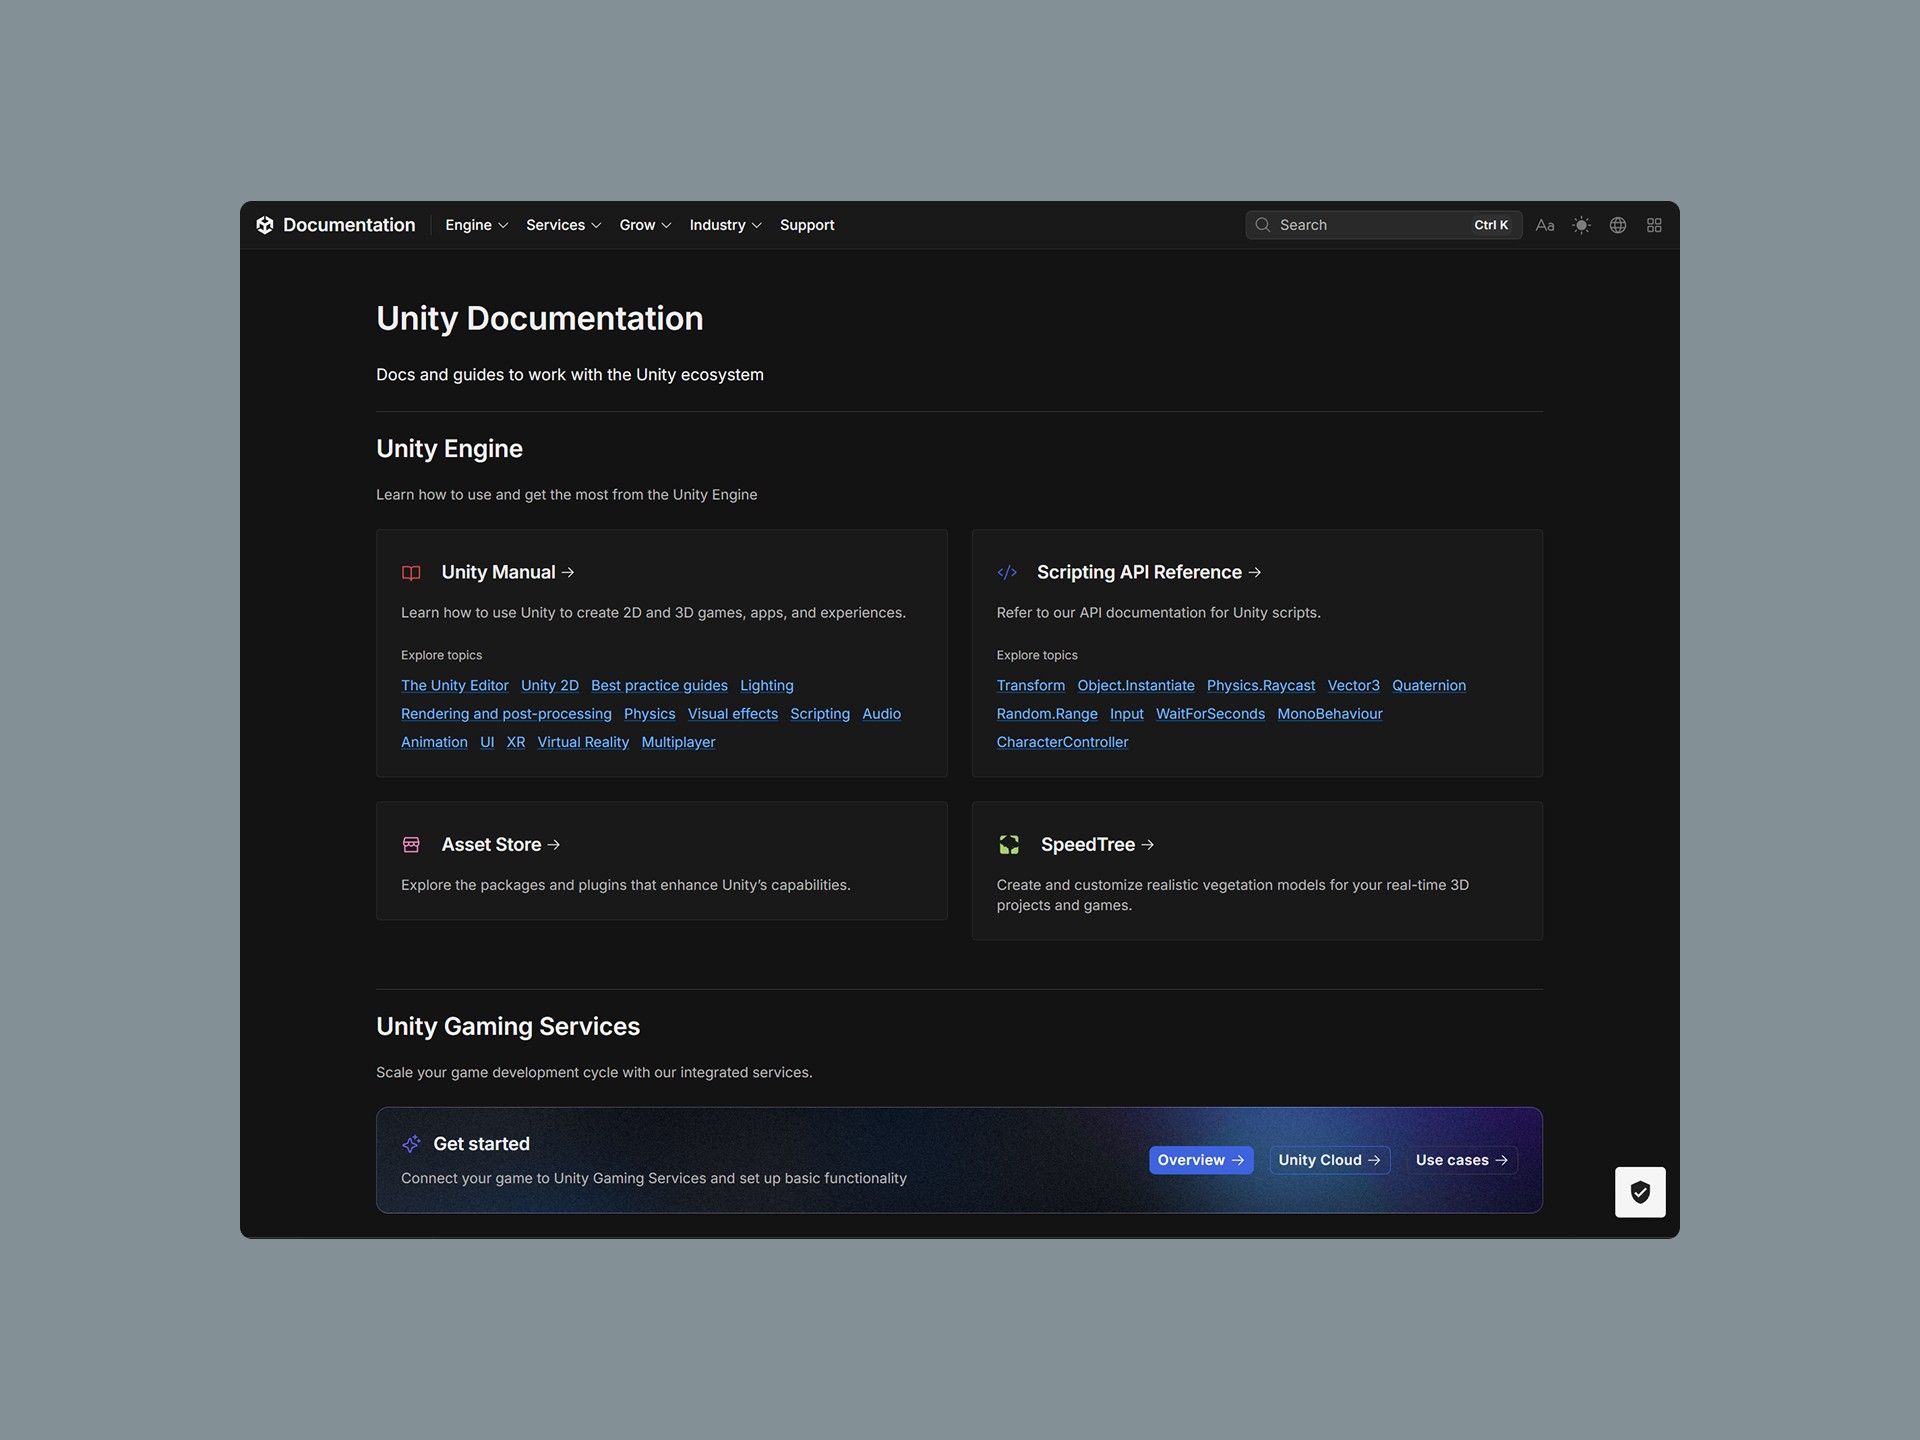
Task: Open the language globe icon
Action: (1618, 225)
